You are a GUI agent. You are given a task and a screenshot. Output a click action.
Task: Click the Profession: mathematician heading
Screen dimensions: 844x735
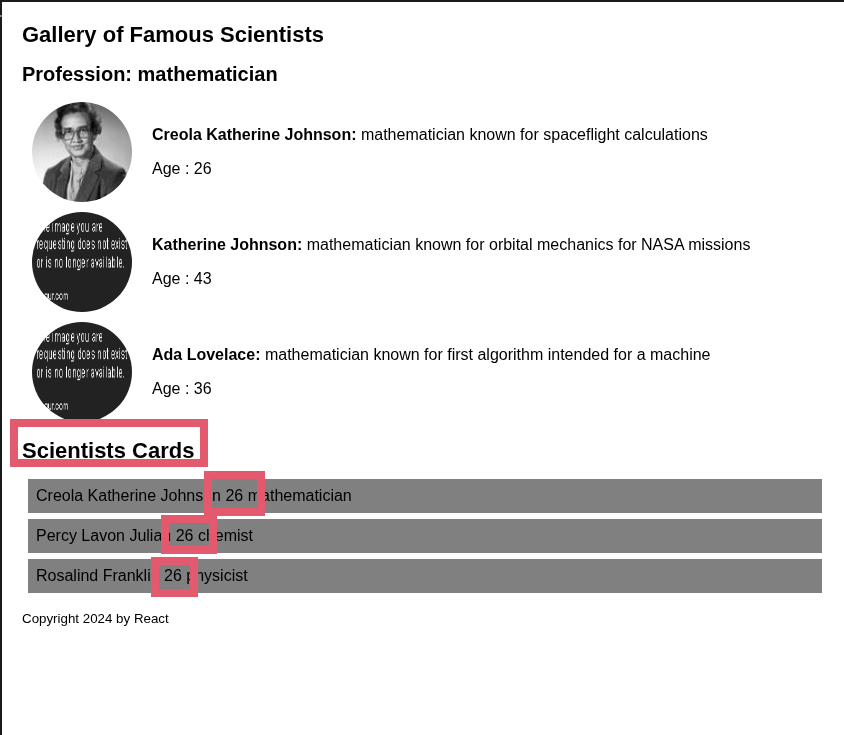150,74
